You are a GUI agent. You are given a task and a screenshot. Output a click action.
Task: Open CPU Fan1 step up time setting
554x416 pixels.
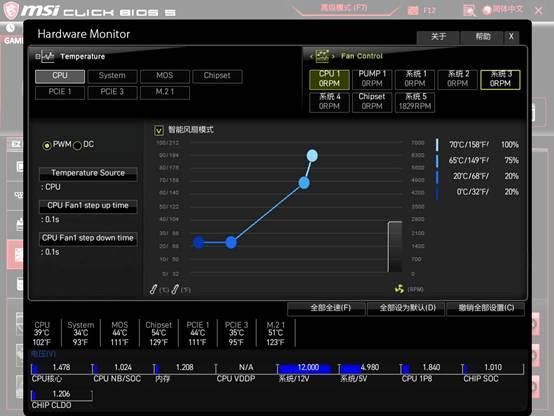[88, 206]
